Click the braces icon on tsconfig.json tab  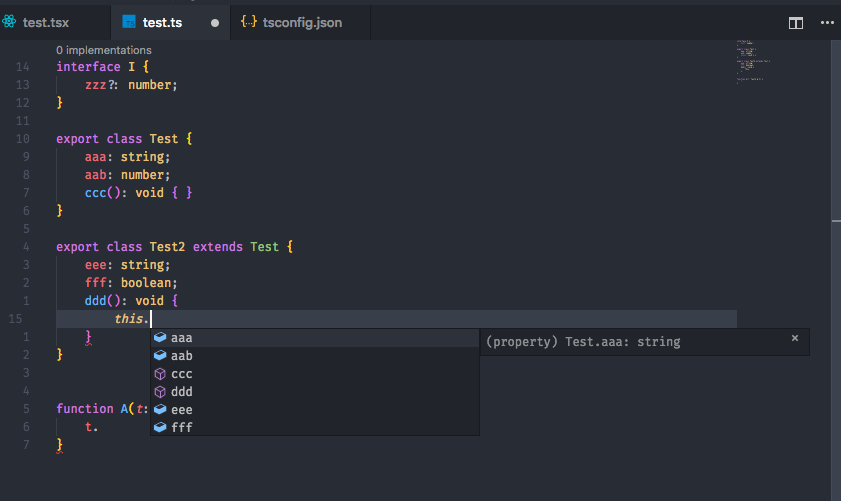click(x=249, y=21)
